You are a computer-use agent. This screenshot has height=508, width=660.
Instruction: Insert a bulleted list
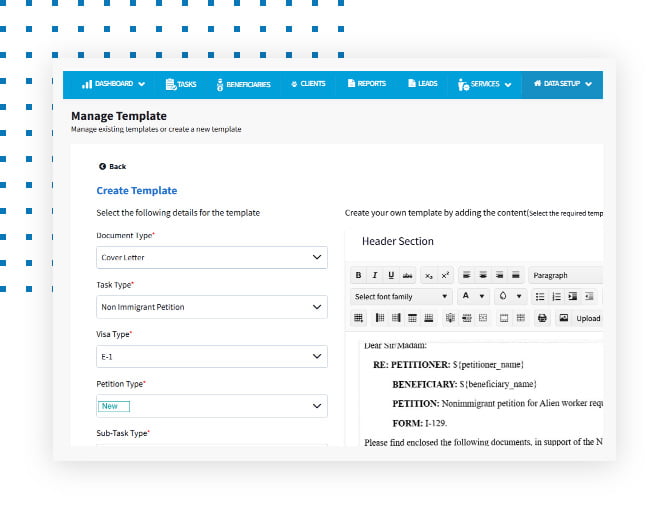click(540, 297)
